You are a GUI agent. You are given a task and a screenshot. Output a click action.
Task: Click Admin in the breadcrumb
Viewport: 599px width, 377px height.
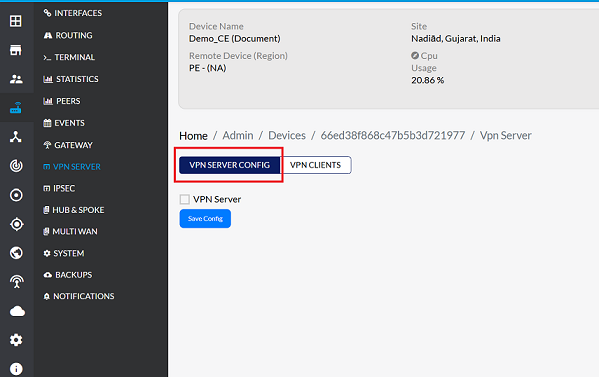click(238, 136)
